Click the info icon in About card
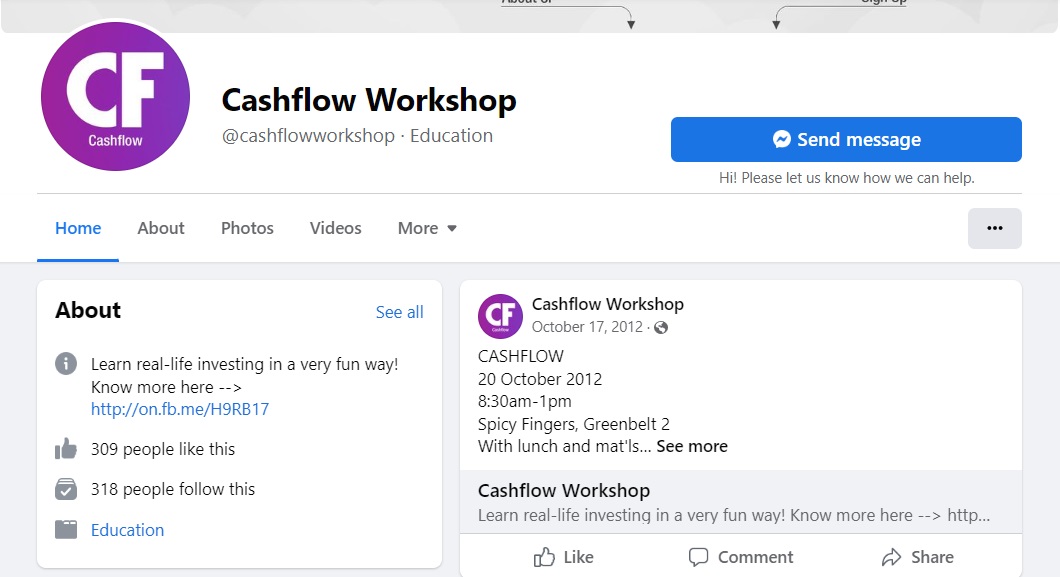 coord(66,363)
